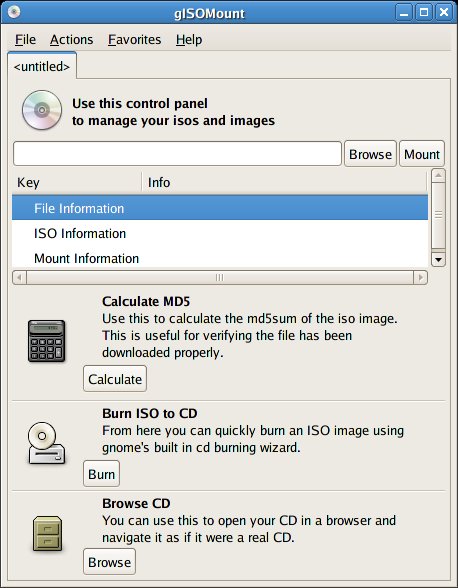Click the Burn button
Image resolution: width=458 pixels, height=588 pixels.
tap(101, 474)
